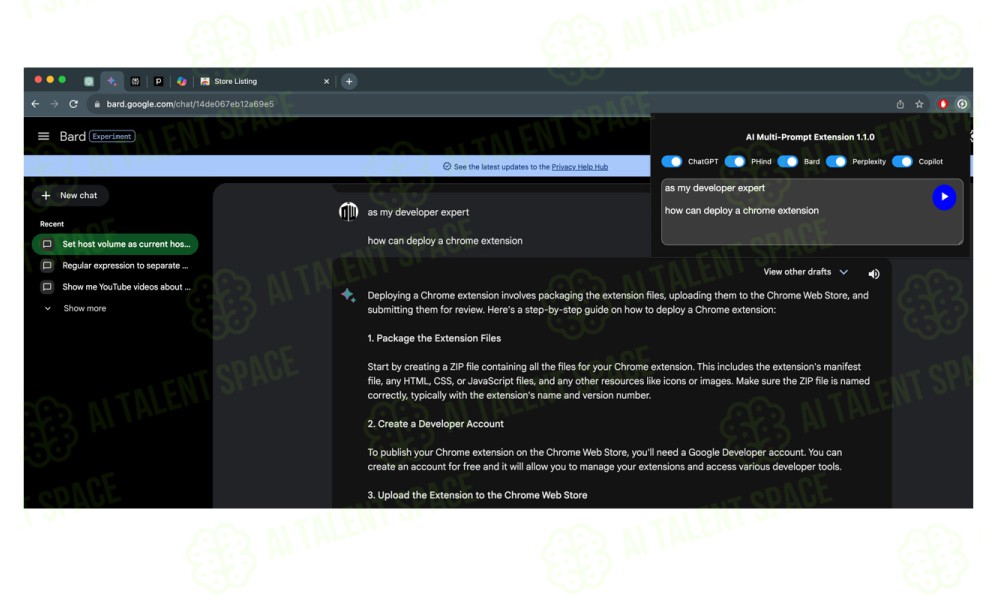This screenshot has width=1000, height=600.
Task: Click the browser address bar URL
Action: pyautogui.click(x=190, y=104)
